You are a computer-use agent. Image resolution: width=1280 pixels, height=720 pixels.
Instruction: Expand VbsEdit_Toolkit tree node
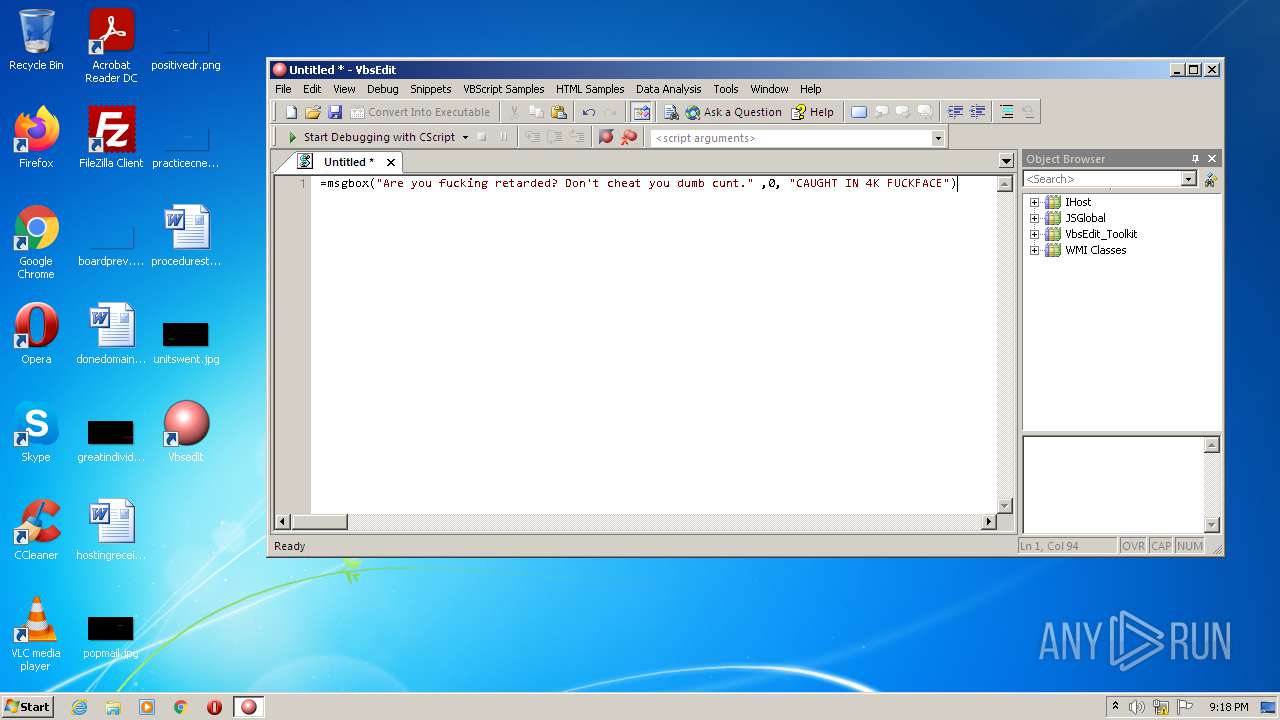point(1034,234)
